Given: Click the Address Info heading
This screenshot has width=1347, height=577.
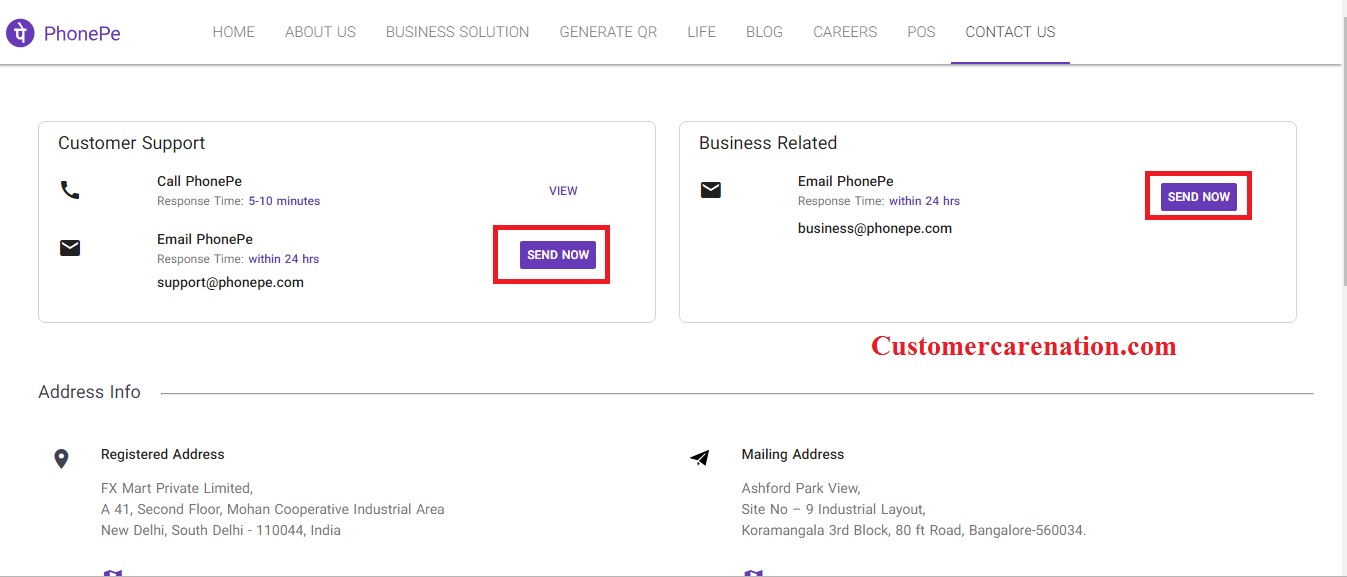Looking at the screenshot, I should pyautogui.click(x=89, y=392).
